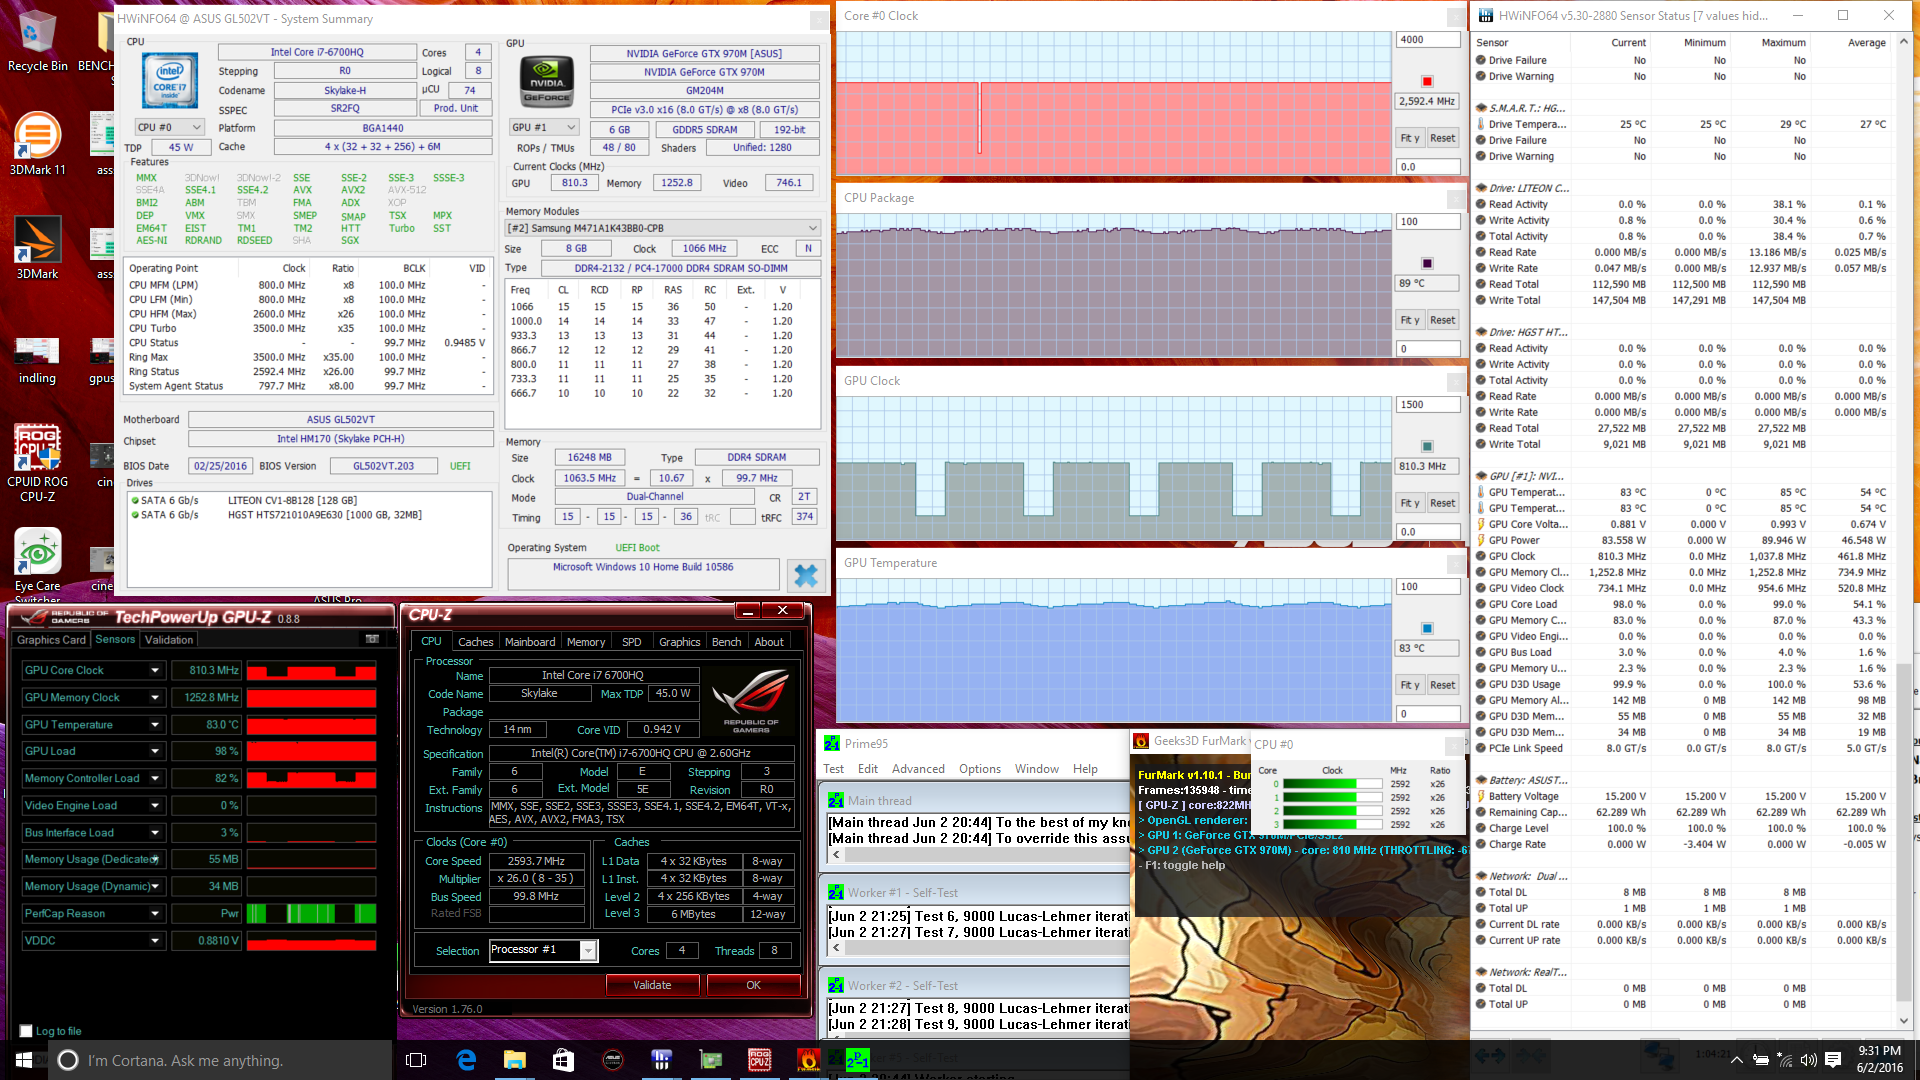1920x1080 pixels.
Task: Click GPU Clock graph max value field 1500
Action: tap(1427, 404)
